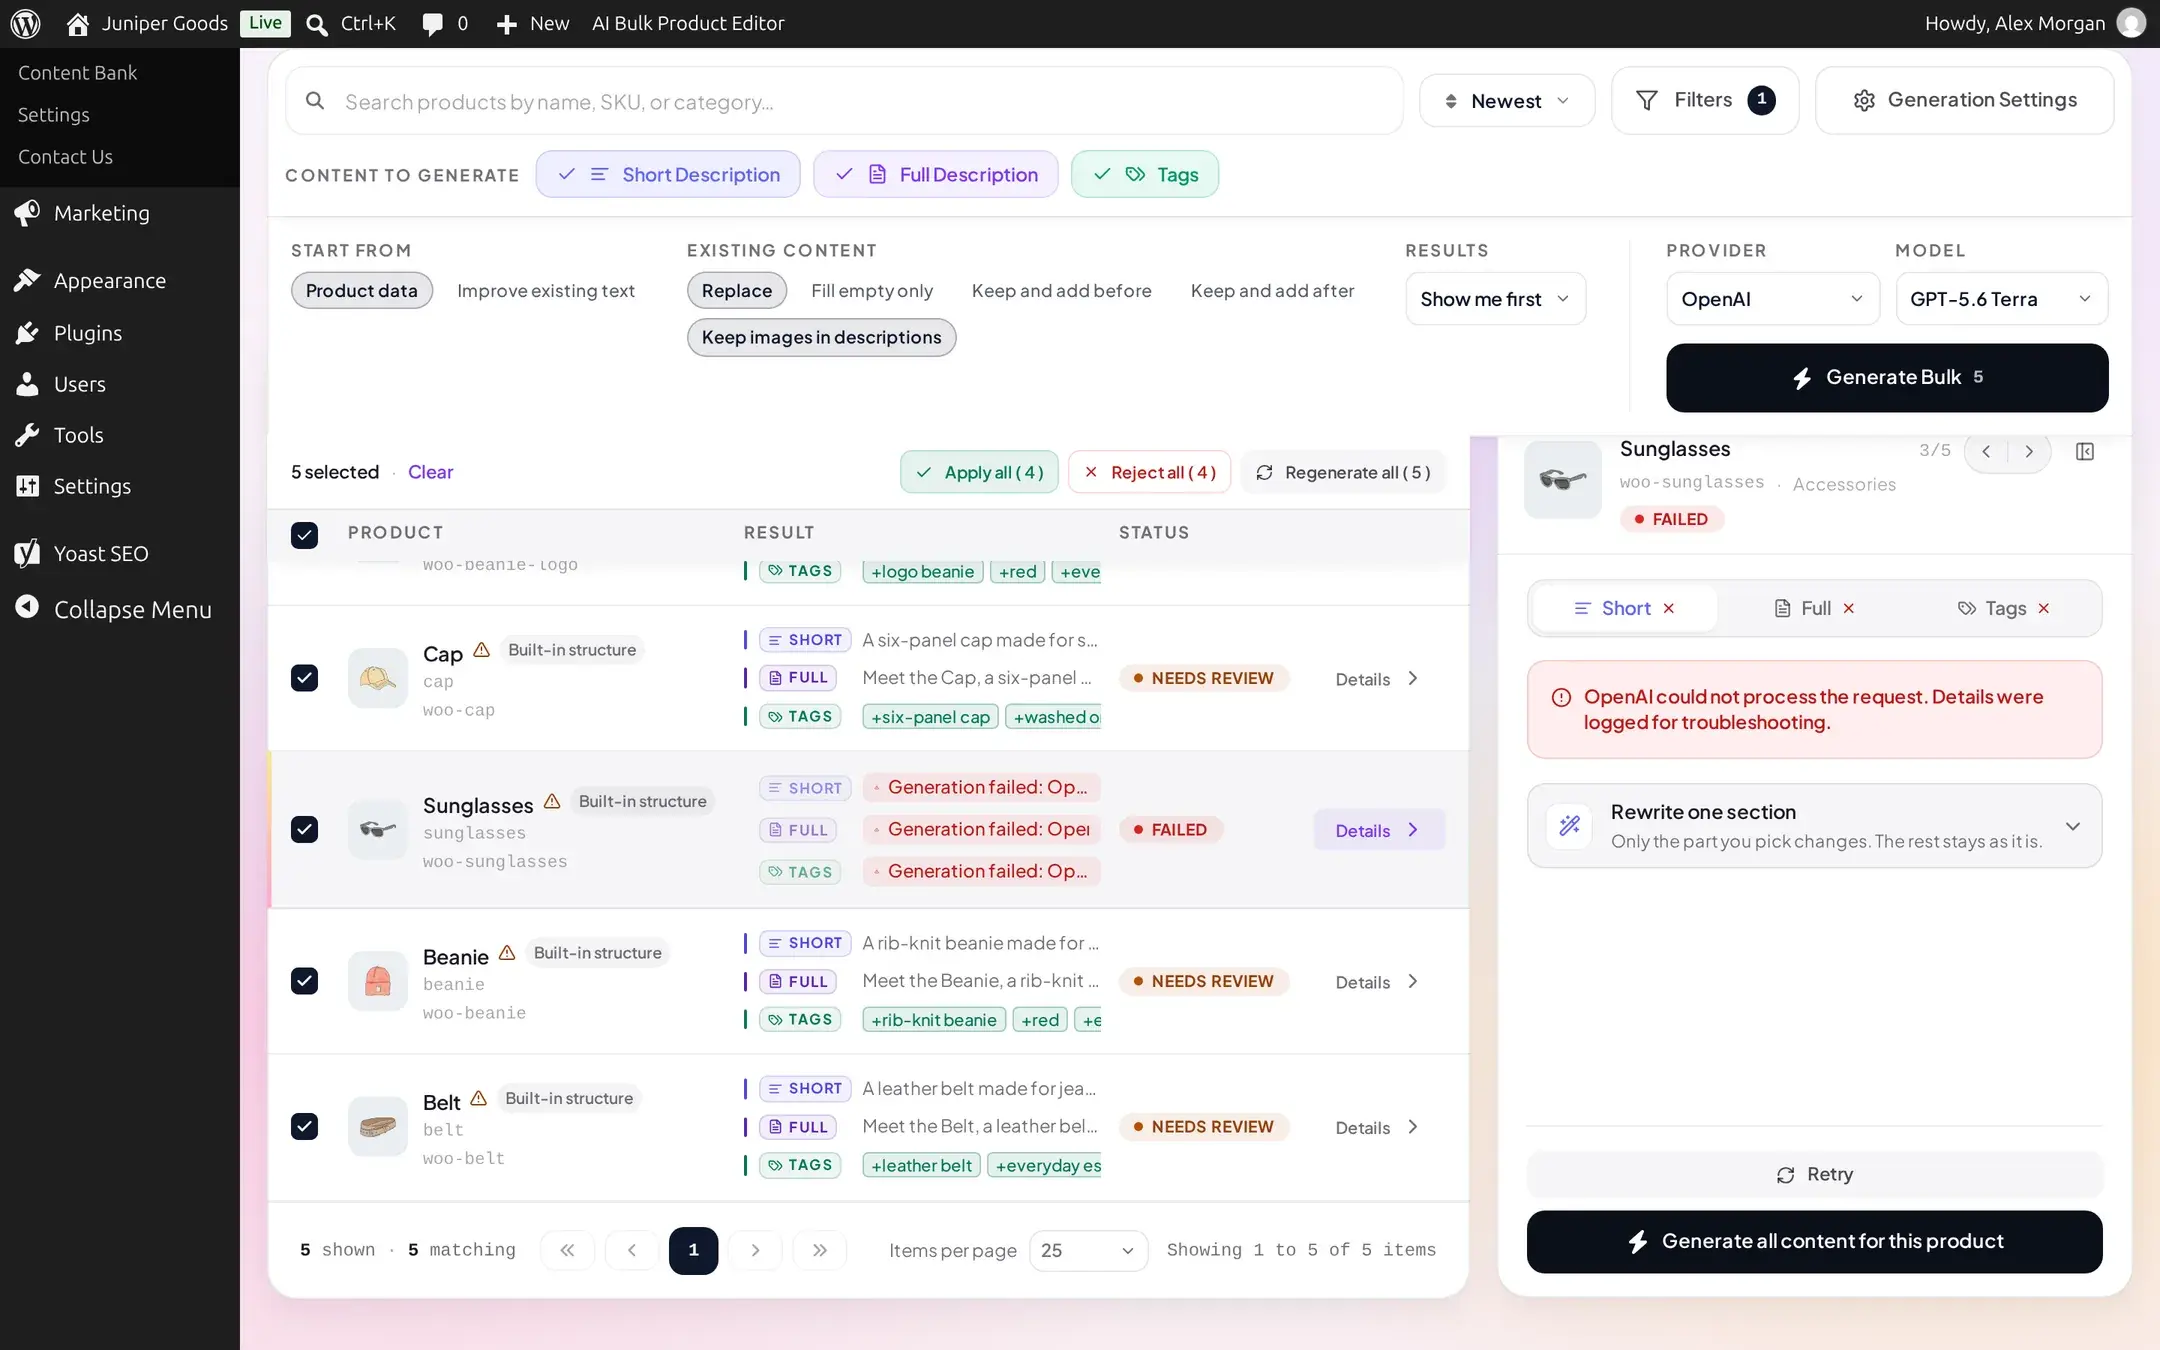
Task: Toggle Short Description content chip
Action: click(668, 174)
